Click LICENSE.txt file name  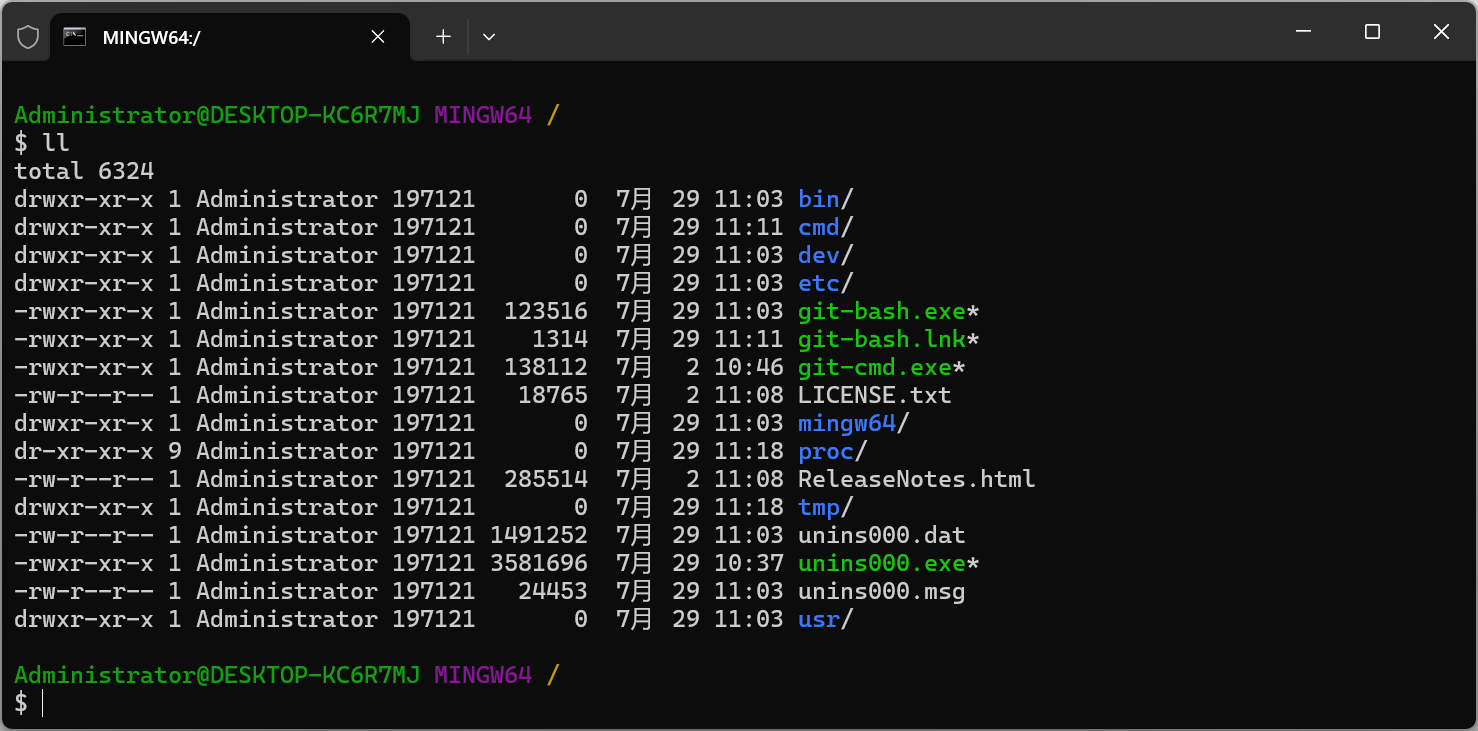tap(874, 395)
